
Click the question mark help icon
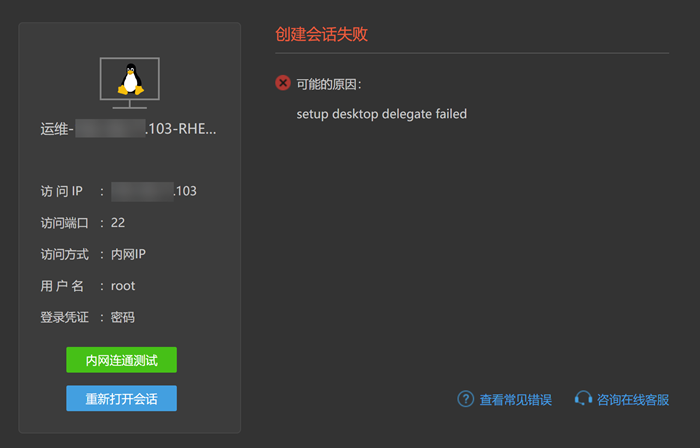(465, 399)
